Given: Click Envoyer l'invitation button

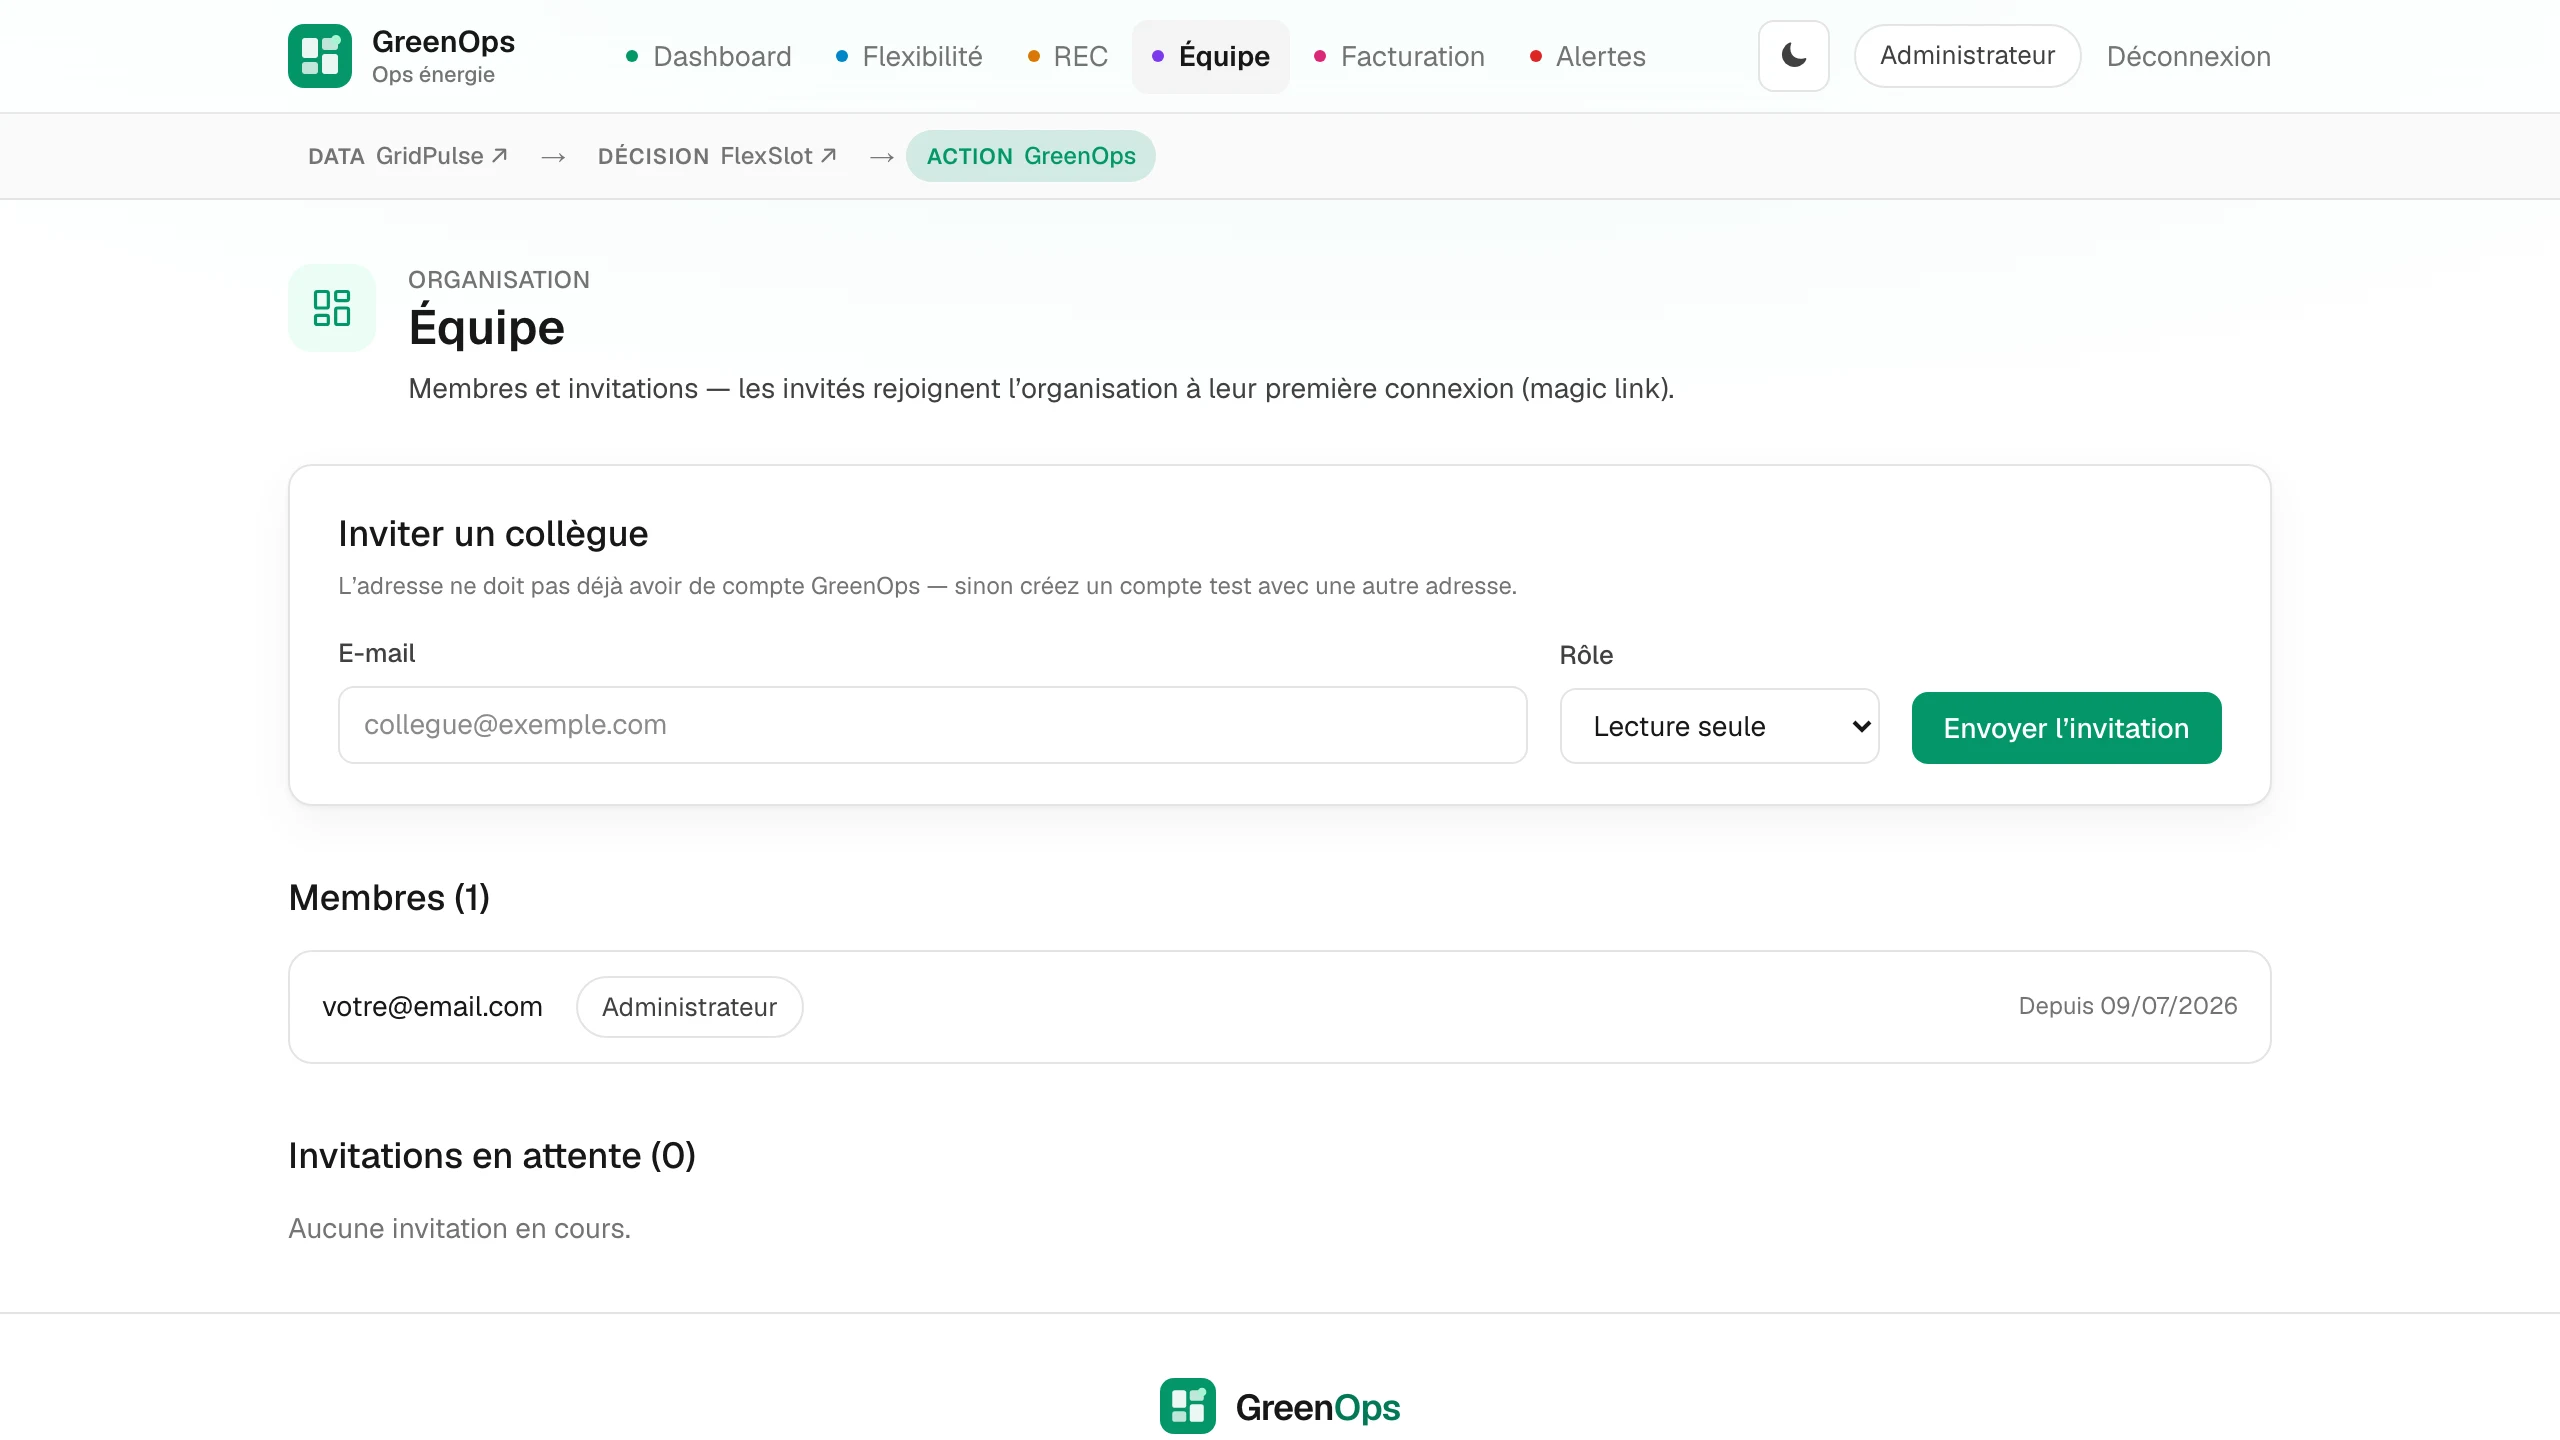Looking at the screenshot, I should point(2066,728).
